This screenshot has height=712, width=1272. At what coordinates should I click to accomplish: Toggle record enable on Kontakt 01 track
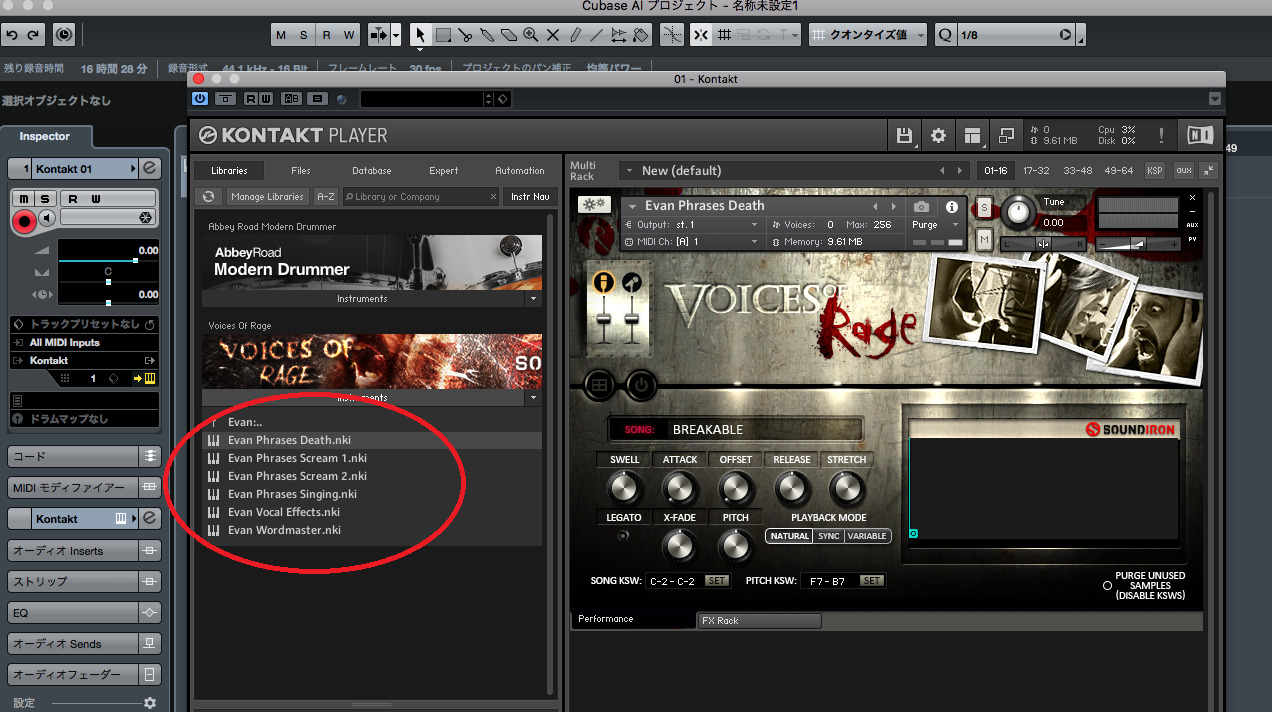tap(23, 221)
